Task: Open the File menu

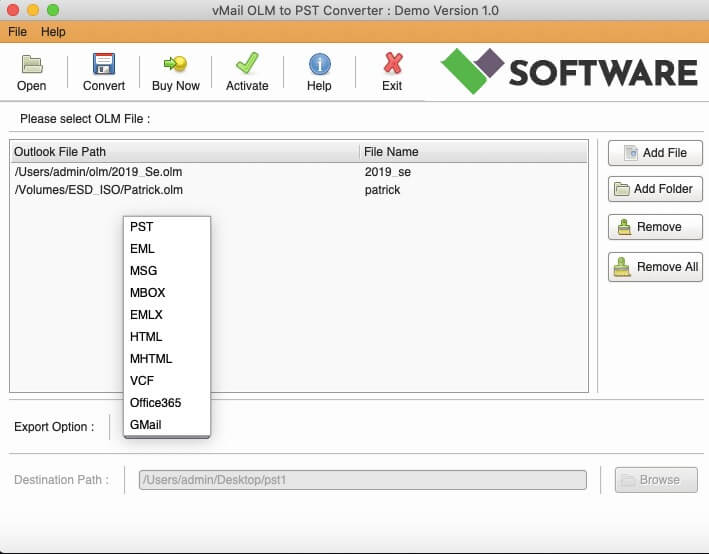Action: (17, 32)
